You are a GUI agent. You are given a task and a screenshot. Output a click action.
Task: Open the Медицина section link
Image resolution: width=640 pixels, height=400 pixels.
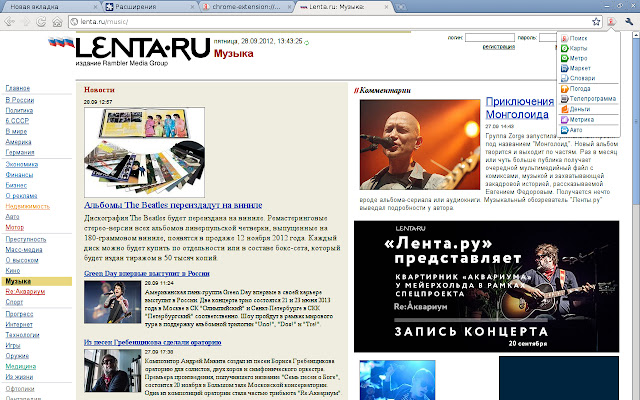[20, 366]
